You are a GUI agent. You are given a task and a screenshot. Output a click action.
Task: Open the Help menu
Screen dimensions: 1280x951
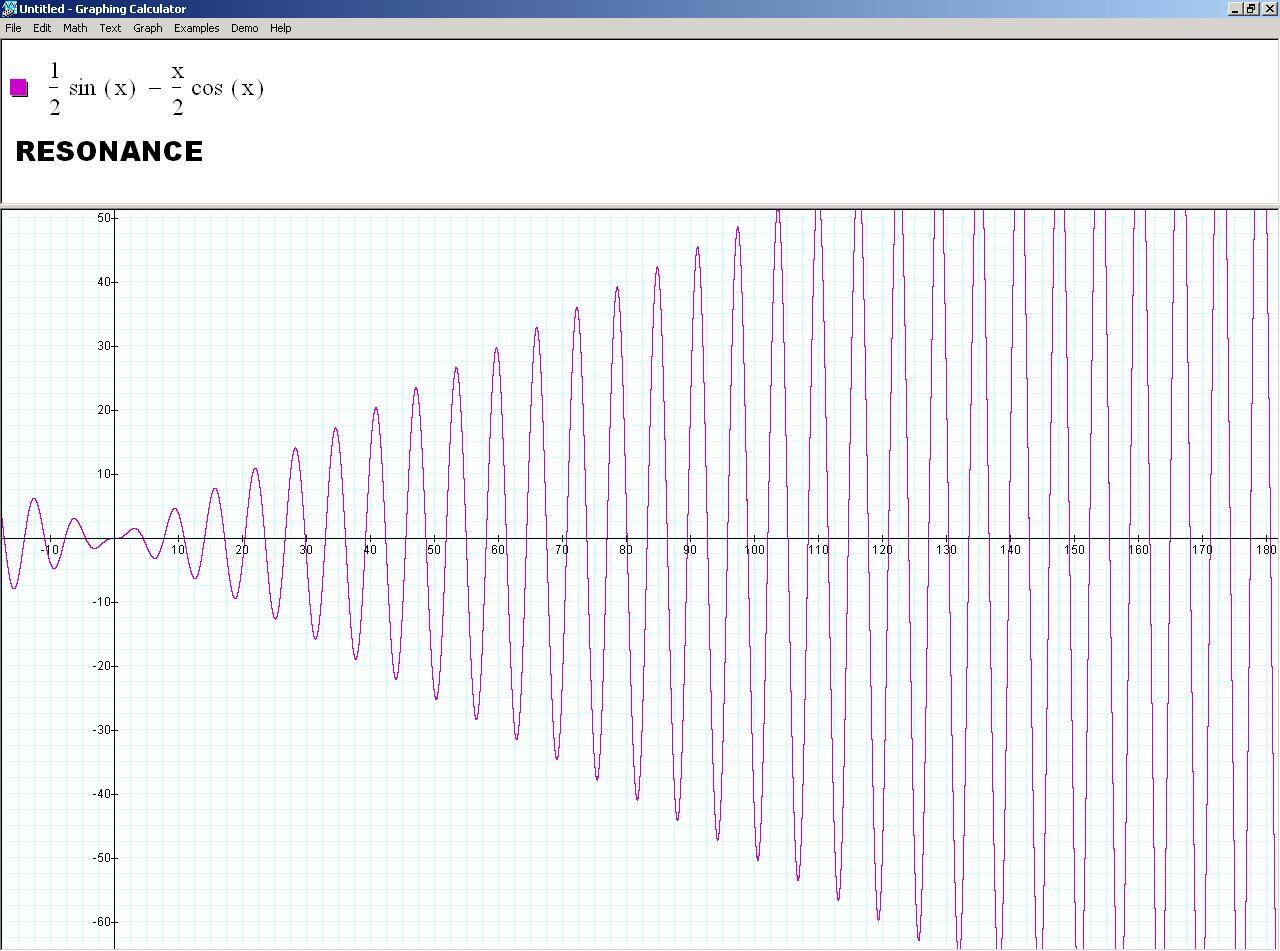coord(281,28)
